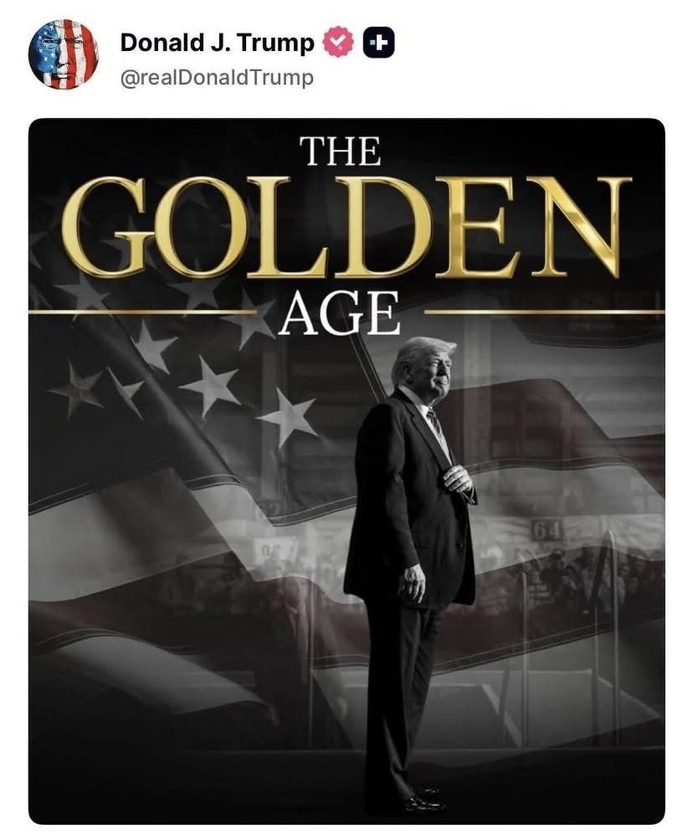Click the word THE in the image

coord(341,151)
